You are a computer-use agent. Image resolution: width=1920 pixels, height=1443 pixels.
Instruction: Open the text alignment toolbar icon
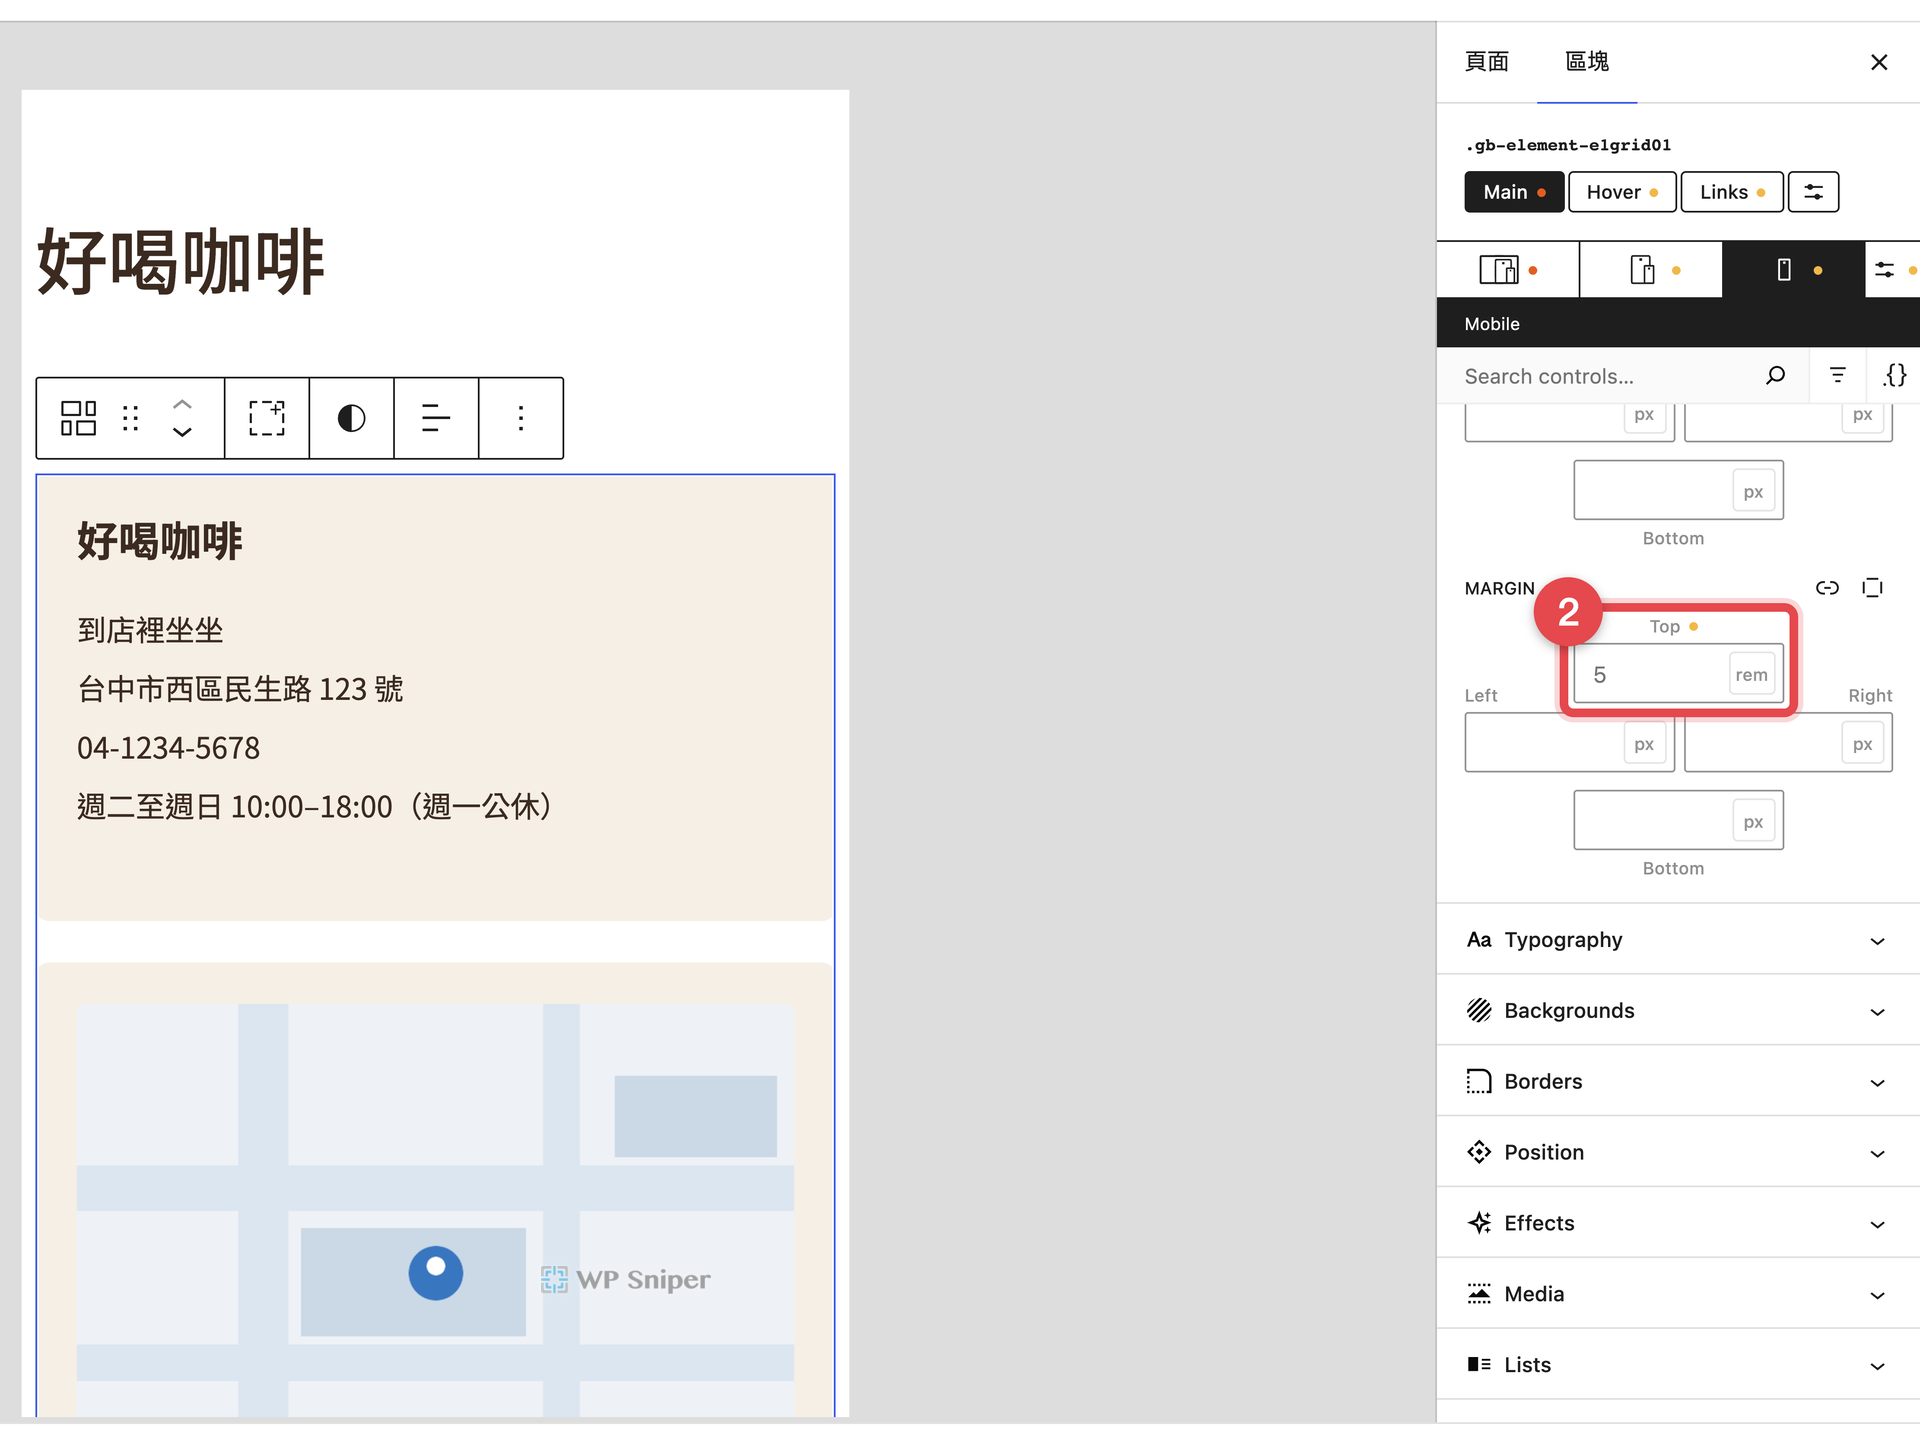[x=436, y=418]
